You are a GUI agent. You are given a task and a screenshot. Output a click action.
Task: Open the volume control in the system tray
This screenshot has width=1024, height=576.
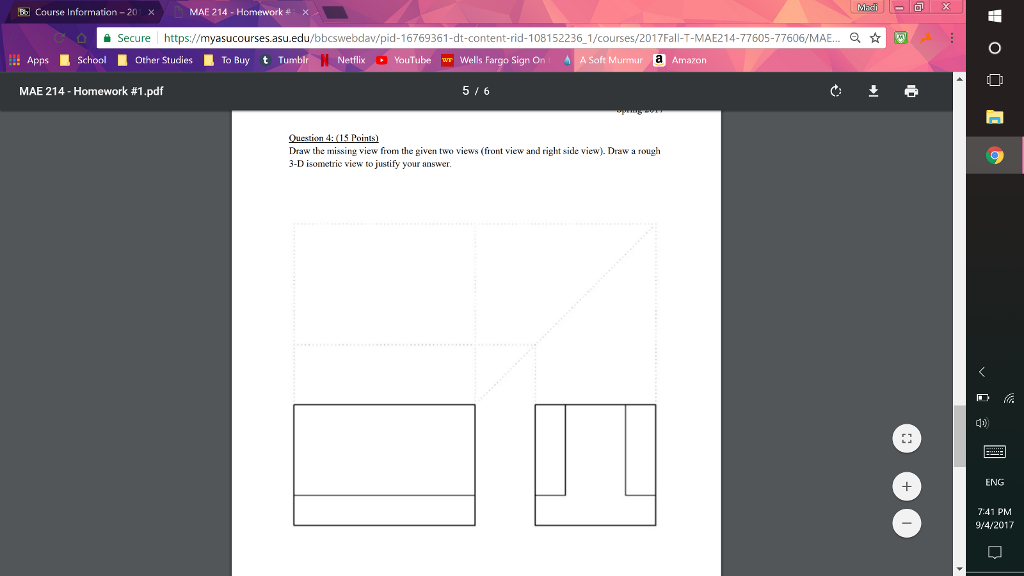tap(983, 422)
